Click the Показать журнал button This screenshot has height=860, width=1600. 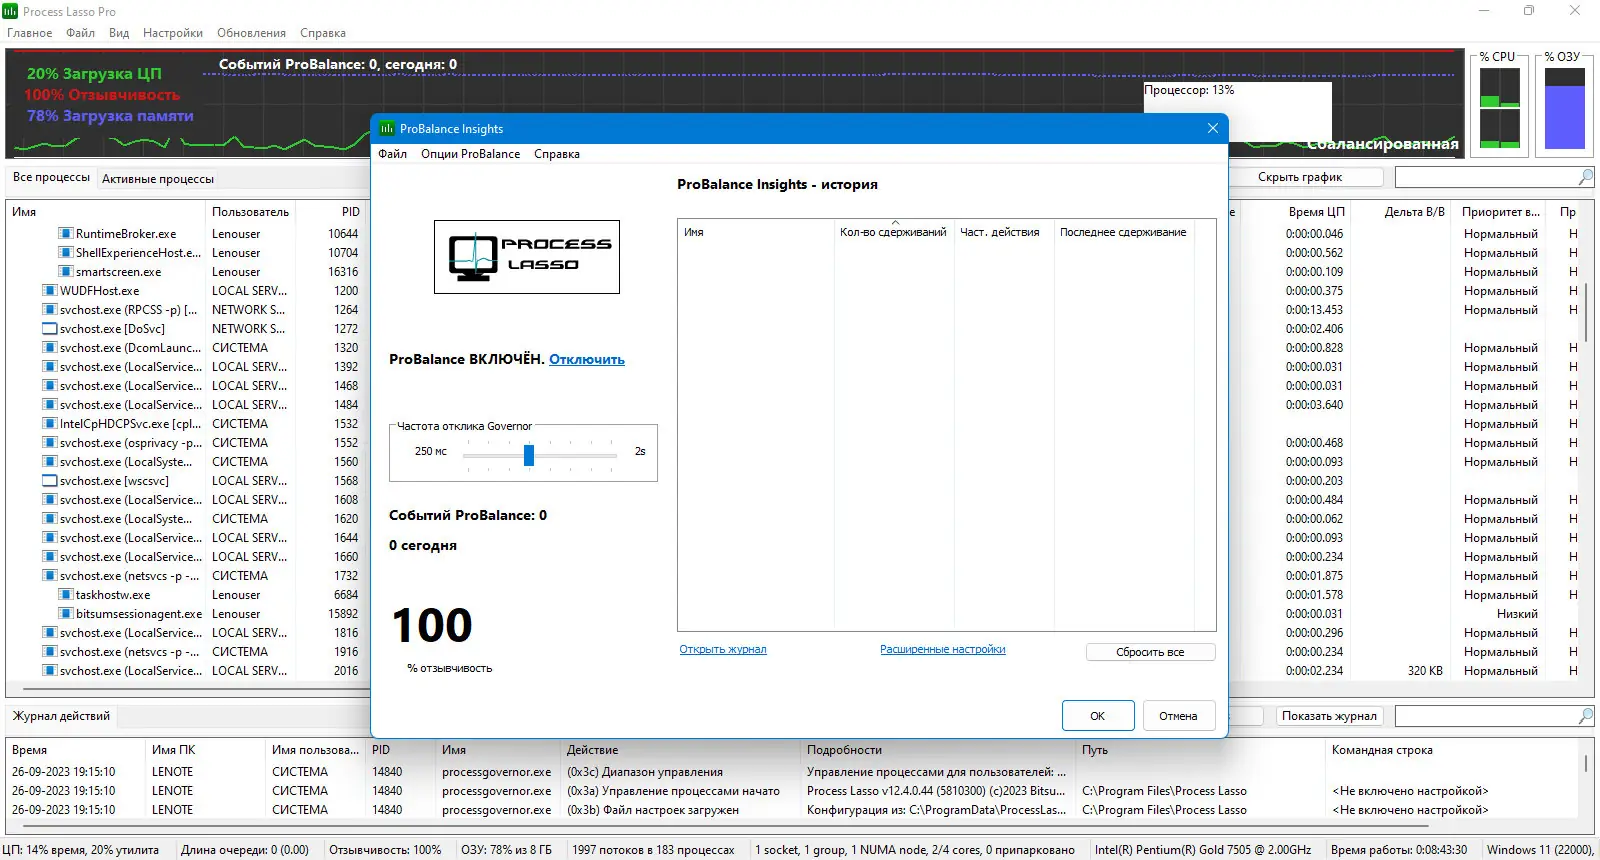click(x=1329, y=716)
